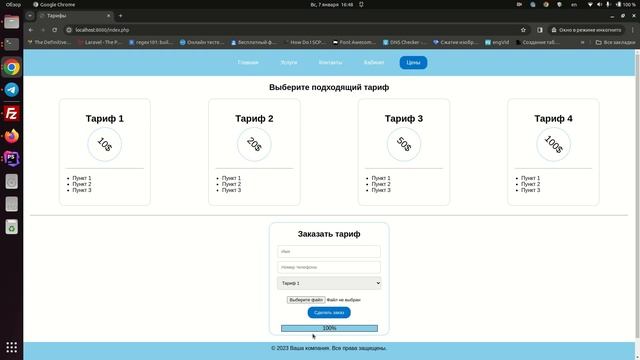This screenshot has width=640, height=360.
Task: Open Telegram from the dock
Action: [x=11, y=90]
